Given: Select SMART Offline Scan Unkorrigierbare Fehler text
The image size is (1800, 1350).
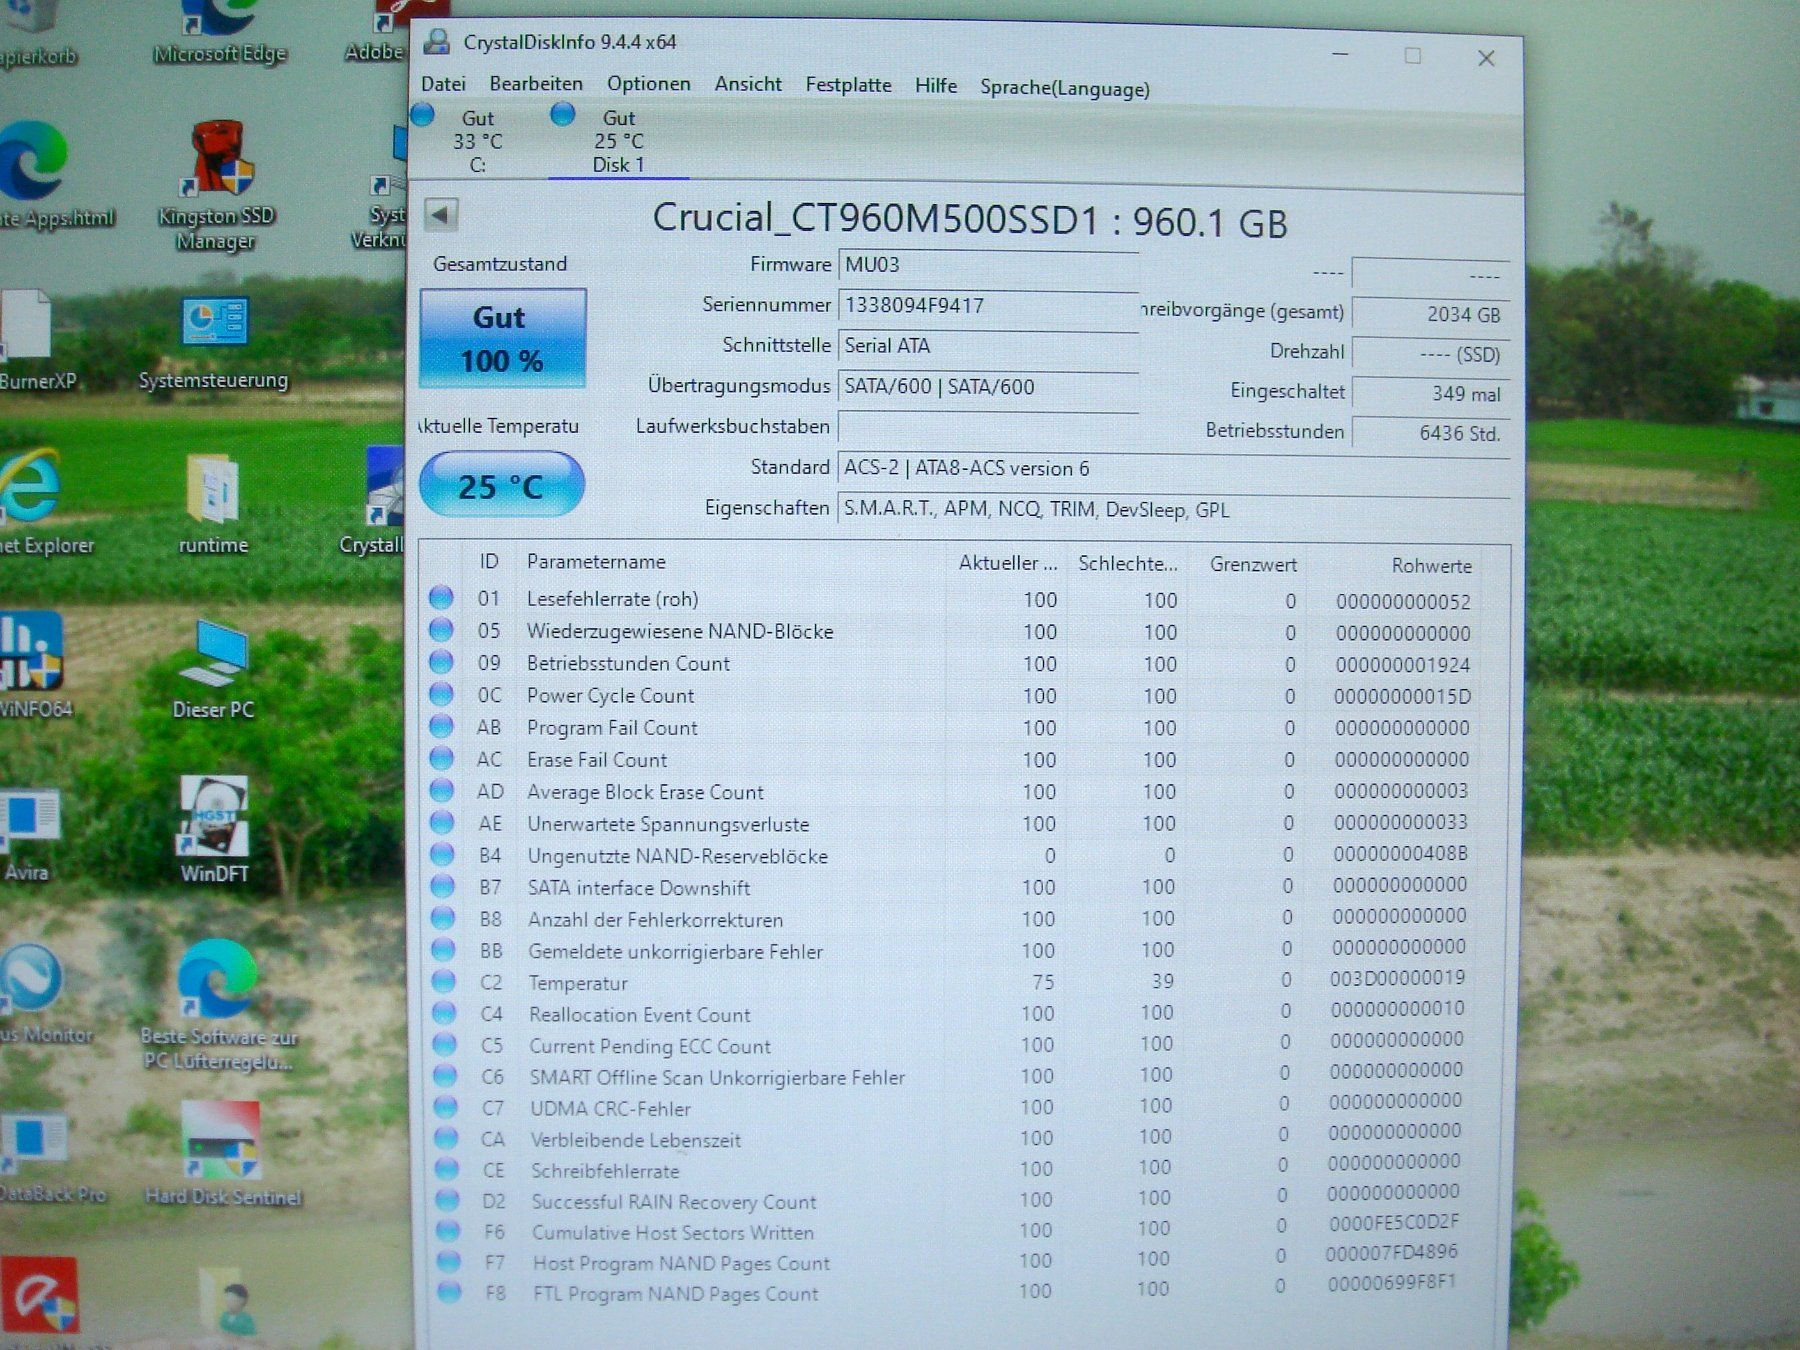Looking at the screenshot, I should pos(717,1078).
